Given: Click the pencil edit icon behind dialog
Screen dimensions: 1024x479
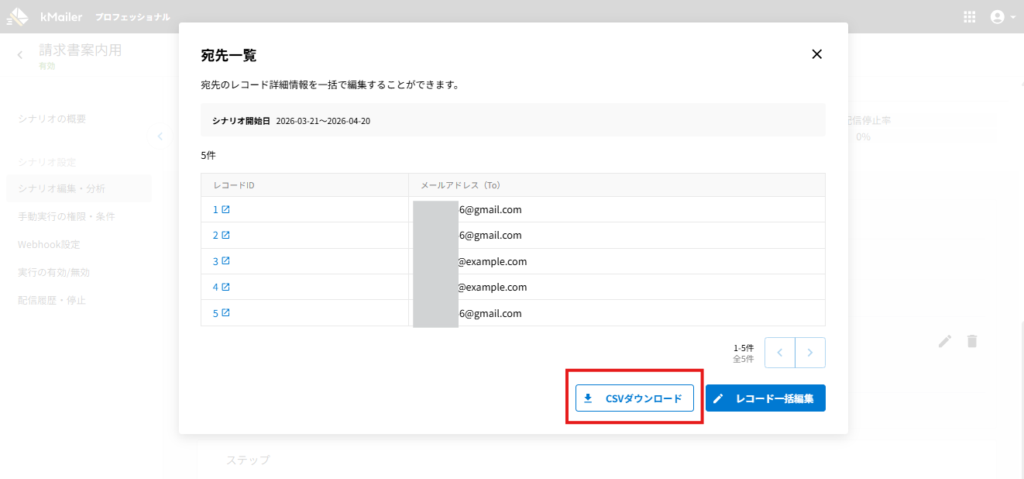Looking at the screenshot, I should pos(945,341).
